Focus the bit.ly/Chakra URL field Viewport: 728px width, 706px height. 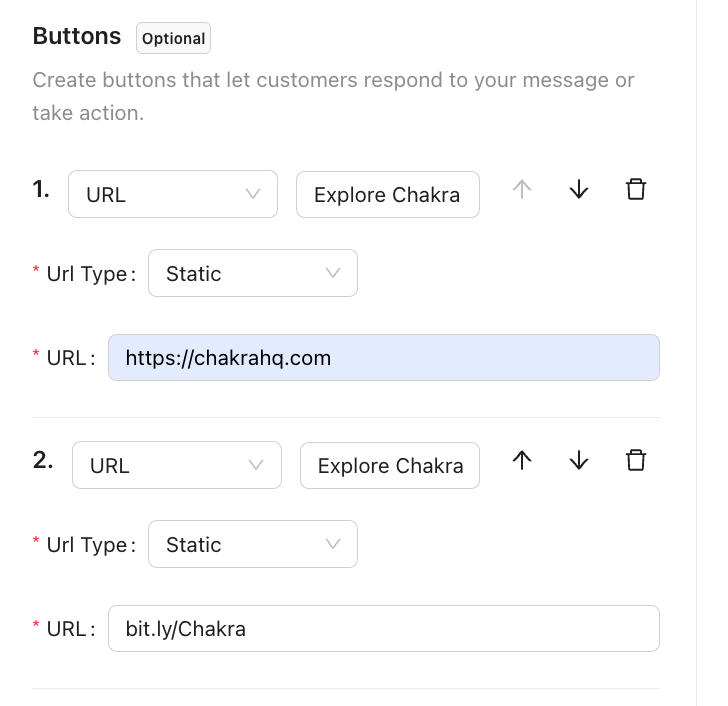383,629
